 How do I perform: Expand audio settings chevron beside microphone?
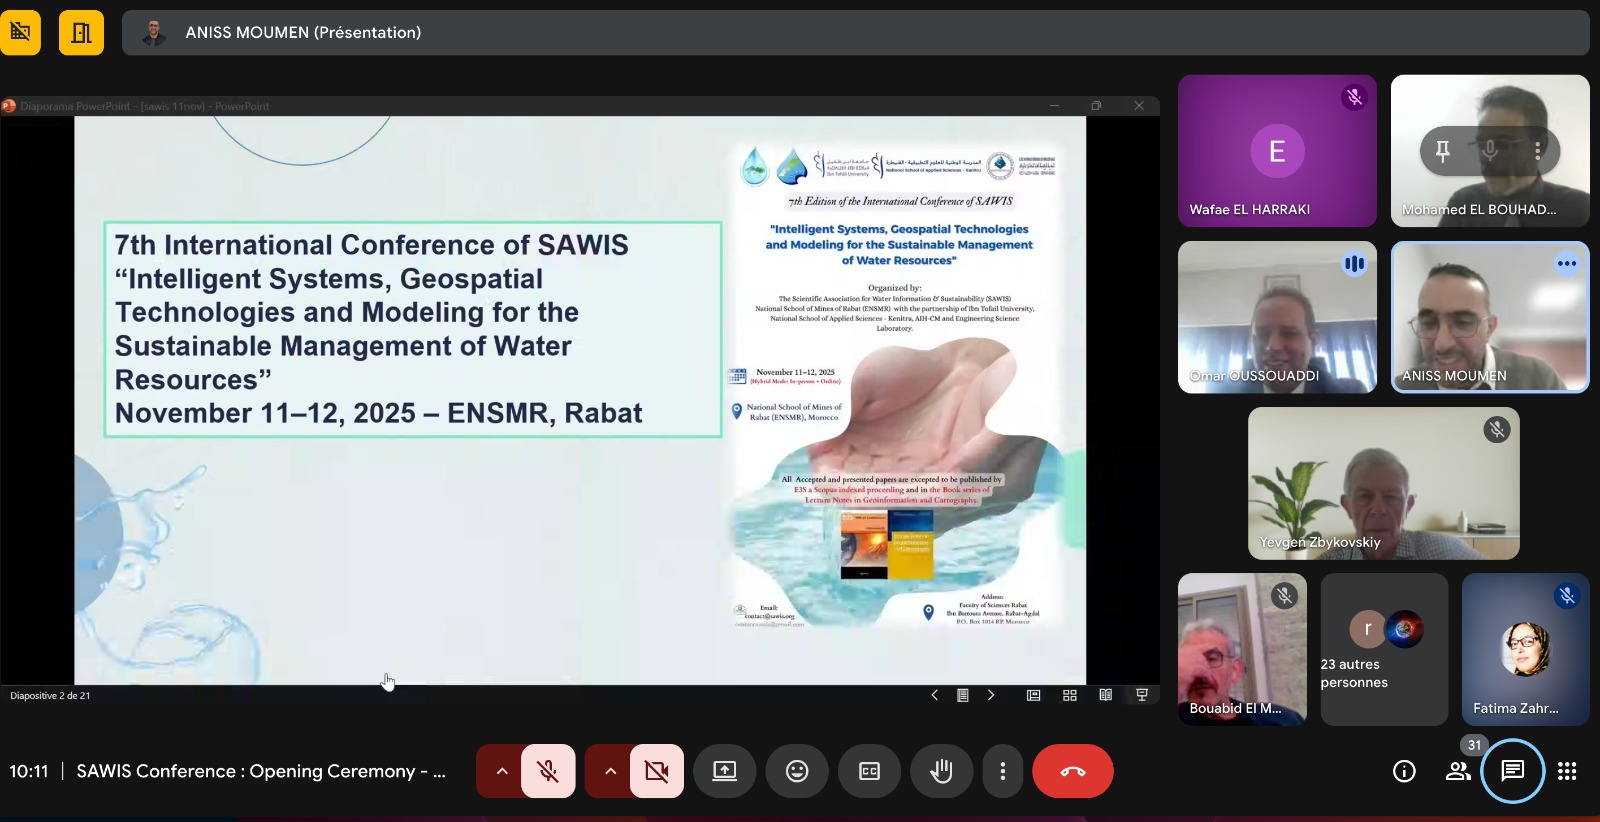pyautogui.click(x=502, y=771)
